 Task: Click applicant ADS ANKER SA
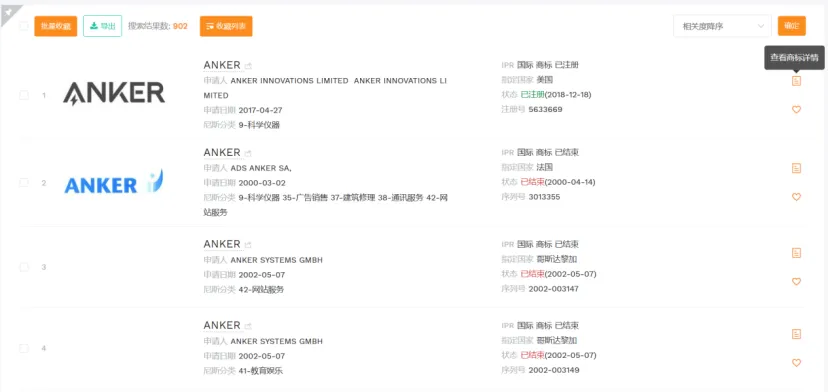coord(261,168)
